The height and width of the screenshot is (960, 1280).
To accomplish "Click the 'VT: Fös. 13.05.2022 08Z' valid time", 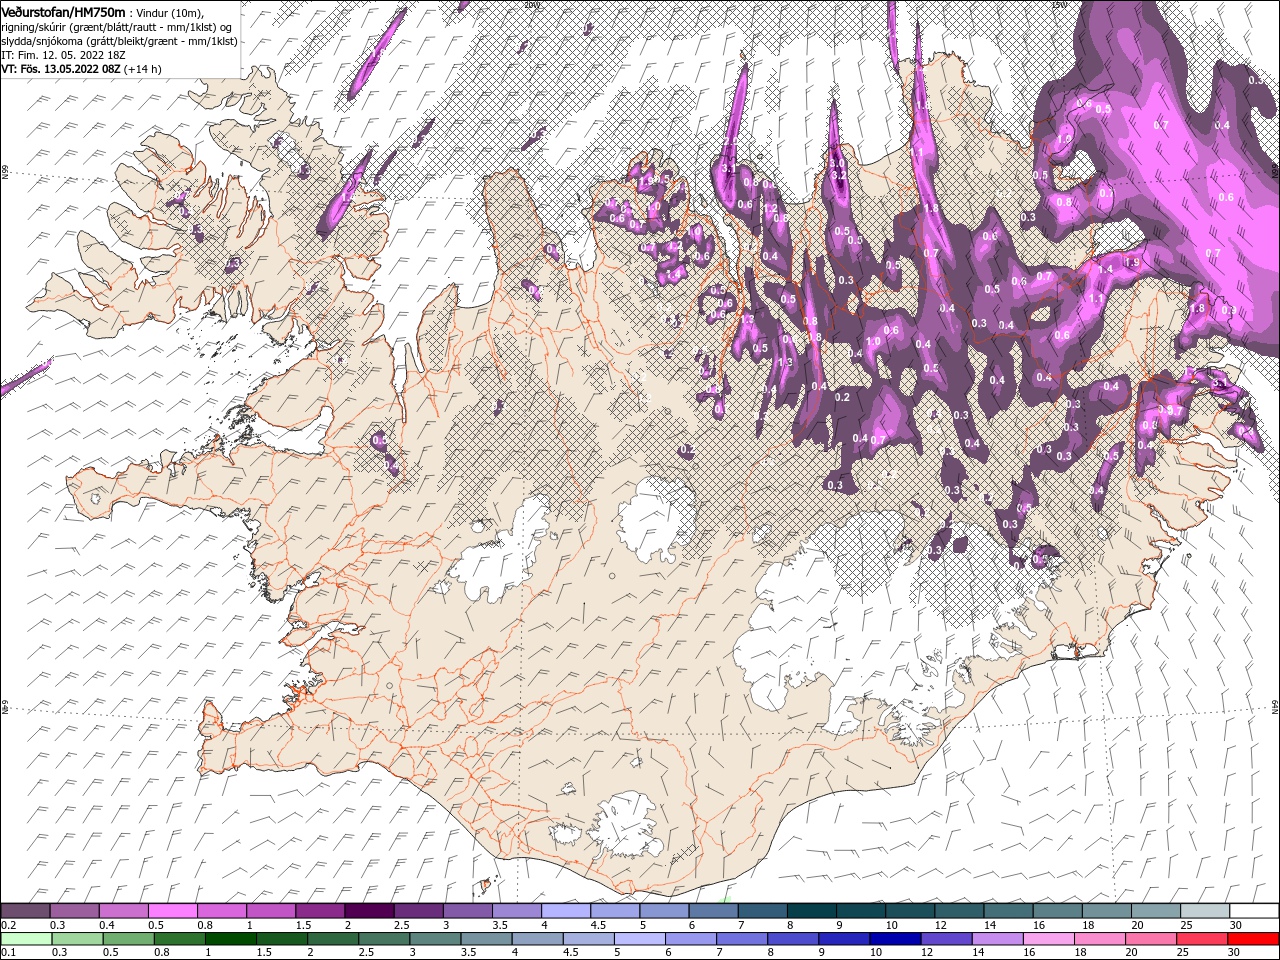I will (x=60, y=69).
